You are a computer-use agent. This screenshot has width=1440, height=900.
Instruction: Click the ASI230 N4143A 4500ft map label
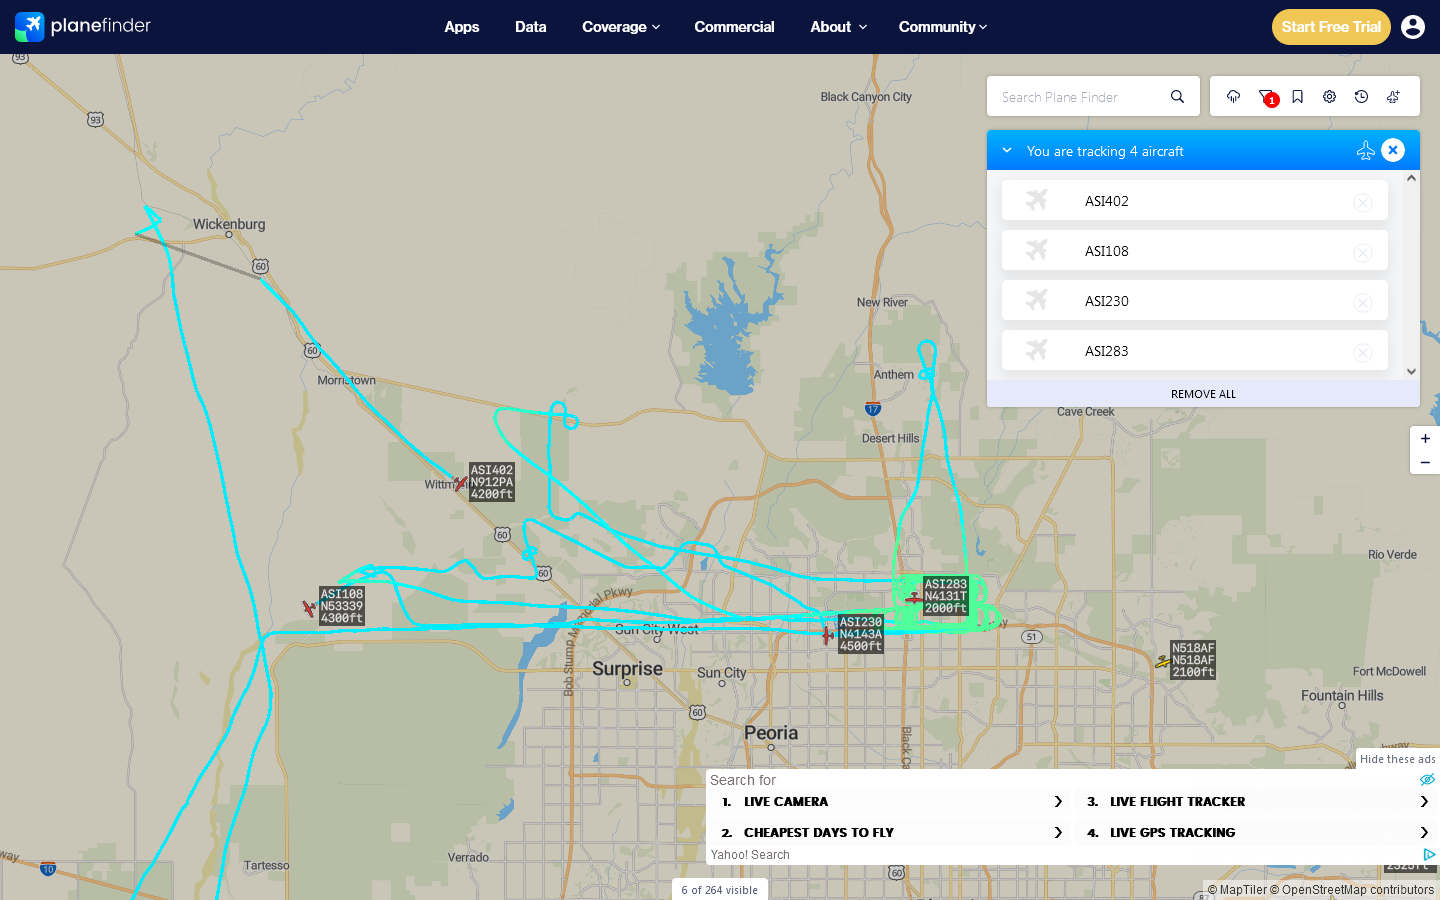point(861,634)
